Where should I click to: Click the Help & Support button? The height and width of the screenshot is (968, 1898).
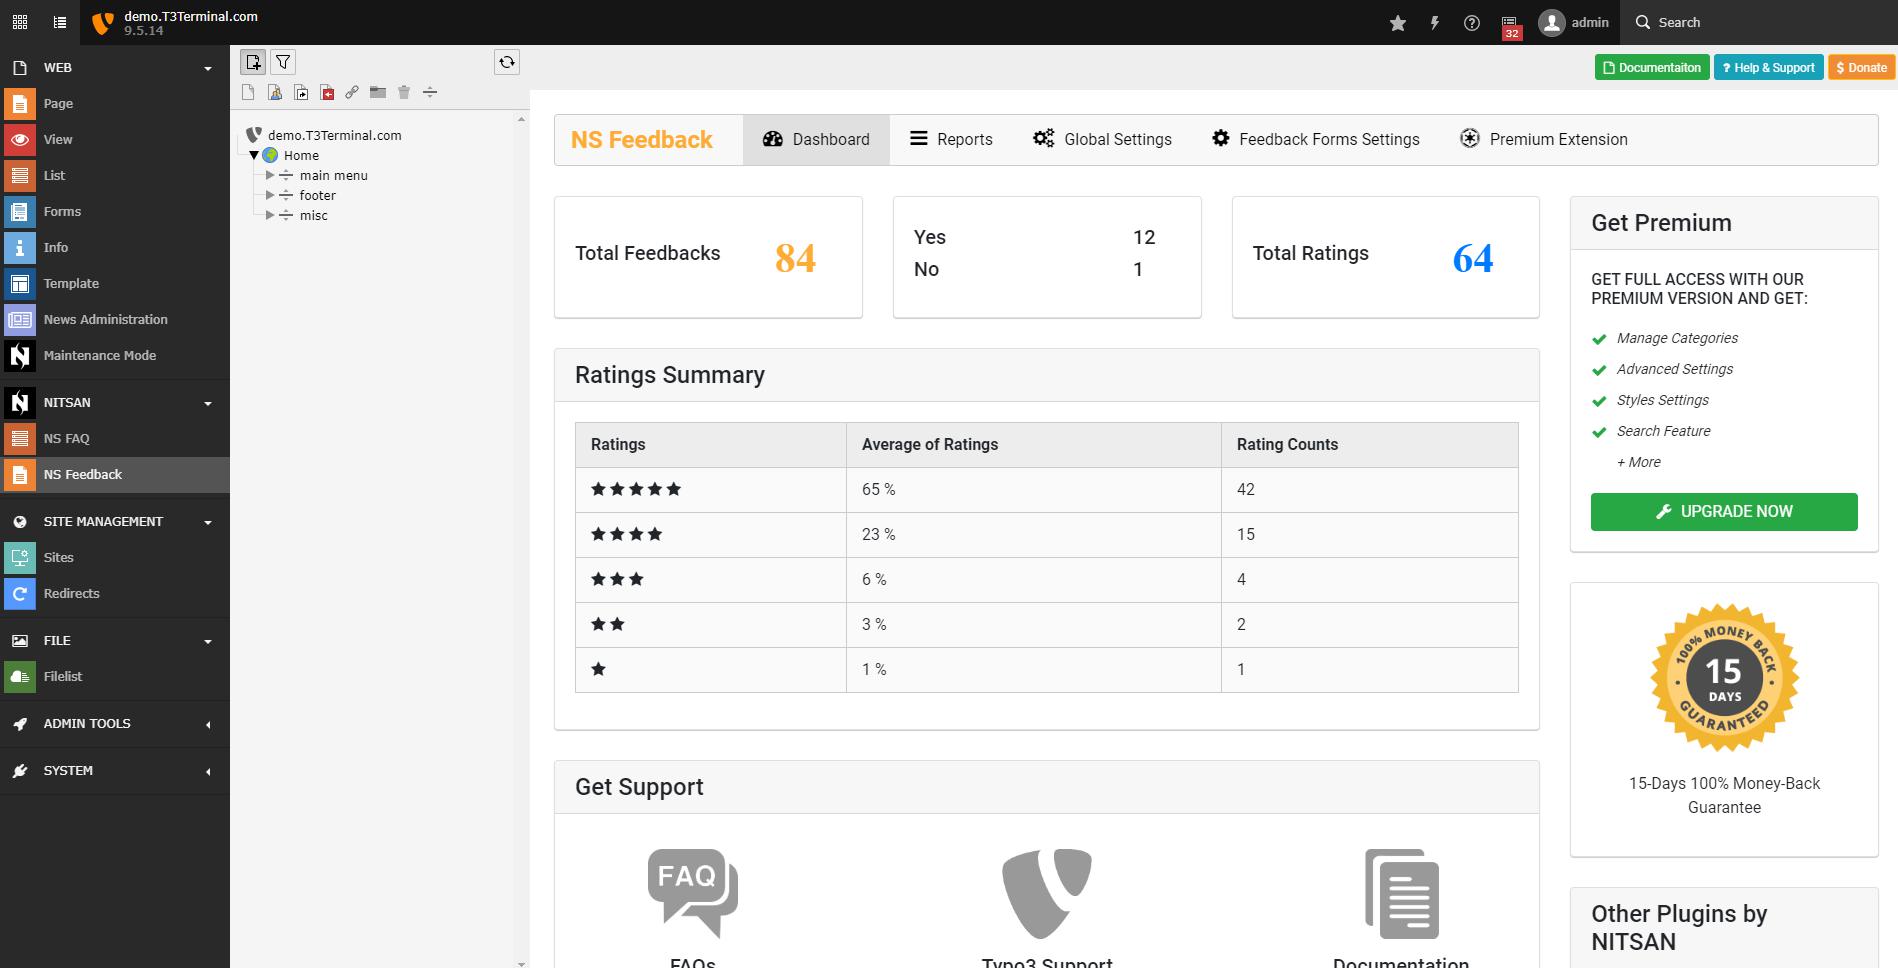click(x=1769, y=67)
